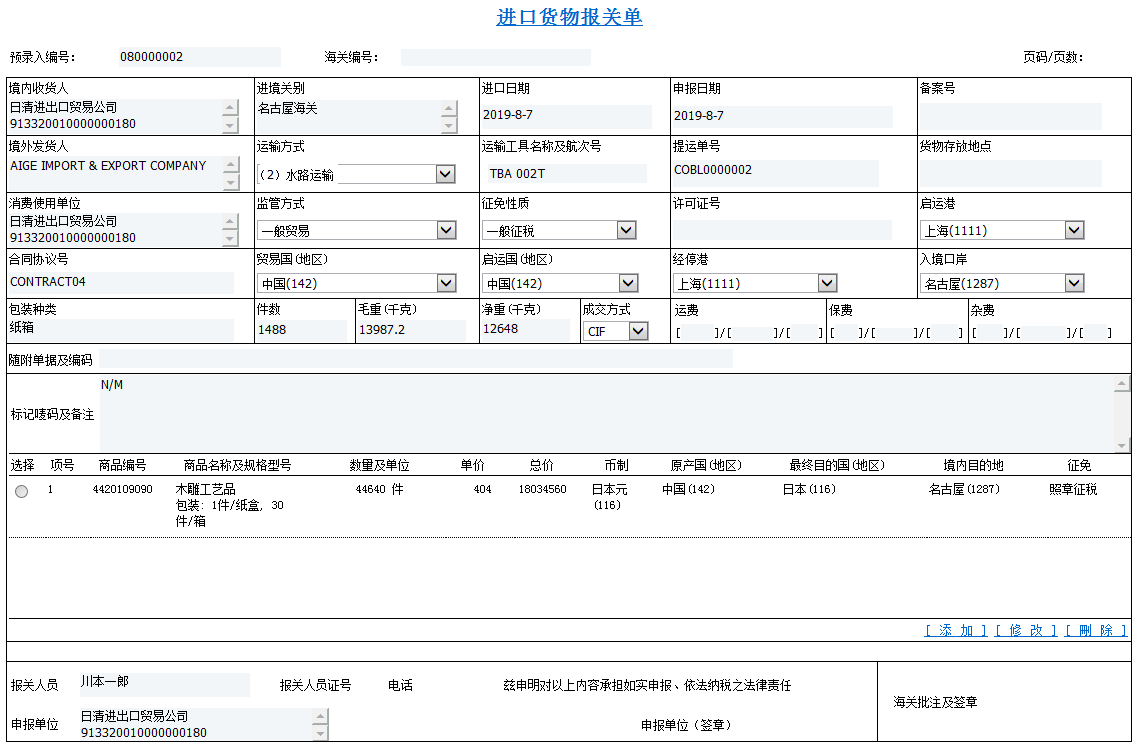Click the 修改 link

tap(1025, 630)
